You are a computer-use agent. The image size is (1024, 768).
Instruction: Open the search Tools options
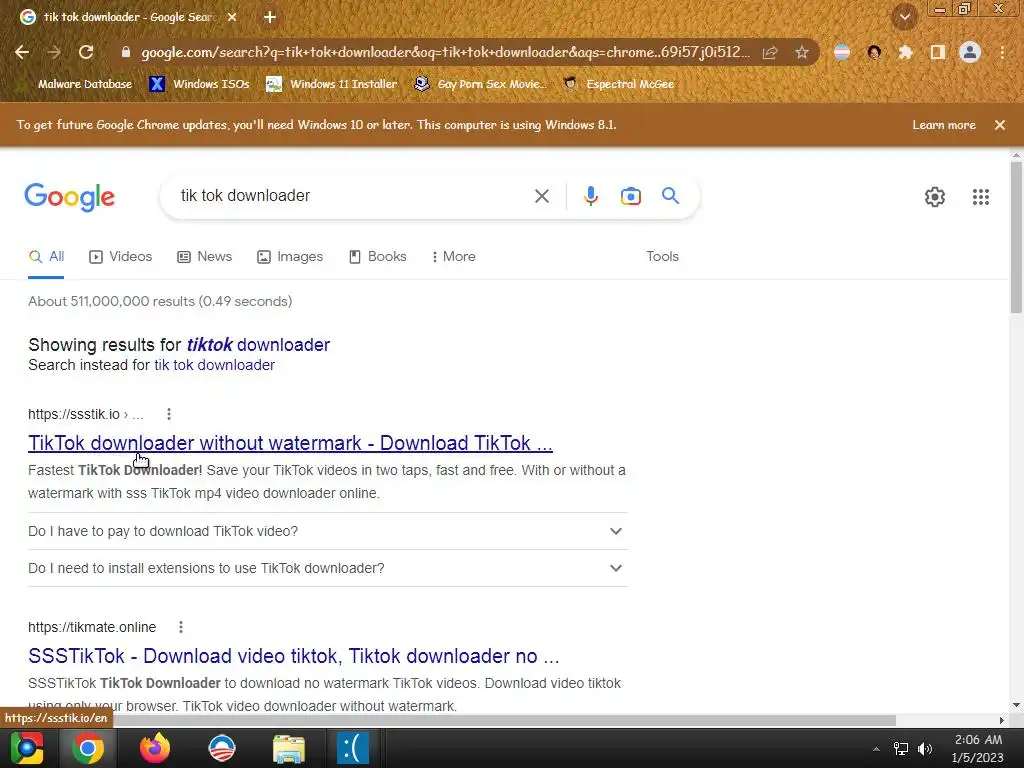(x=662, y=257)
